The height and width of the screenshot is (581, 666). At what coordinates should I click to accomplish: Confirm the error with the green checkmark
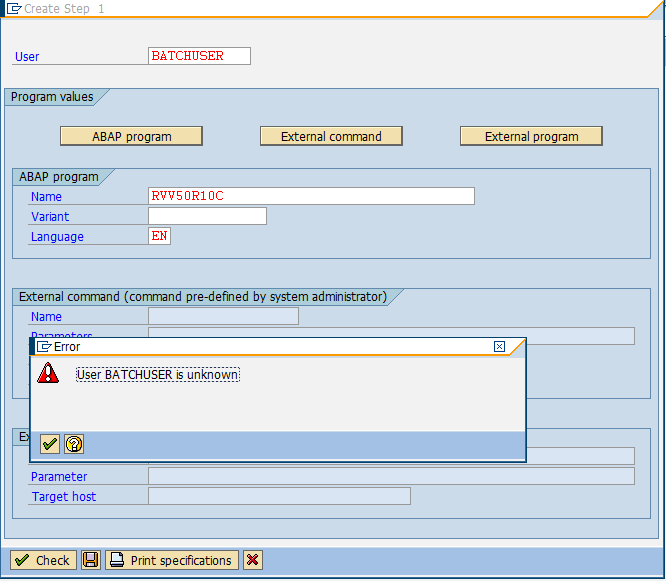point(50,444)
